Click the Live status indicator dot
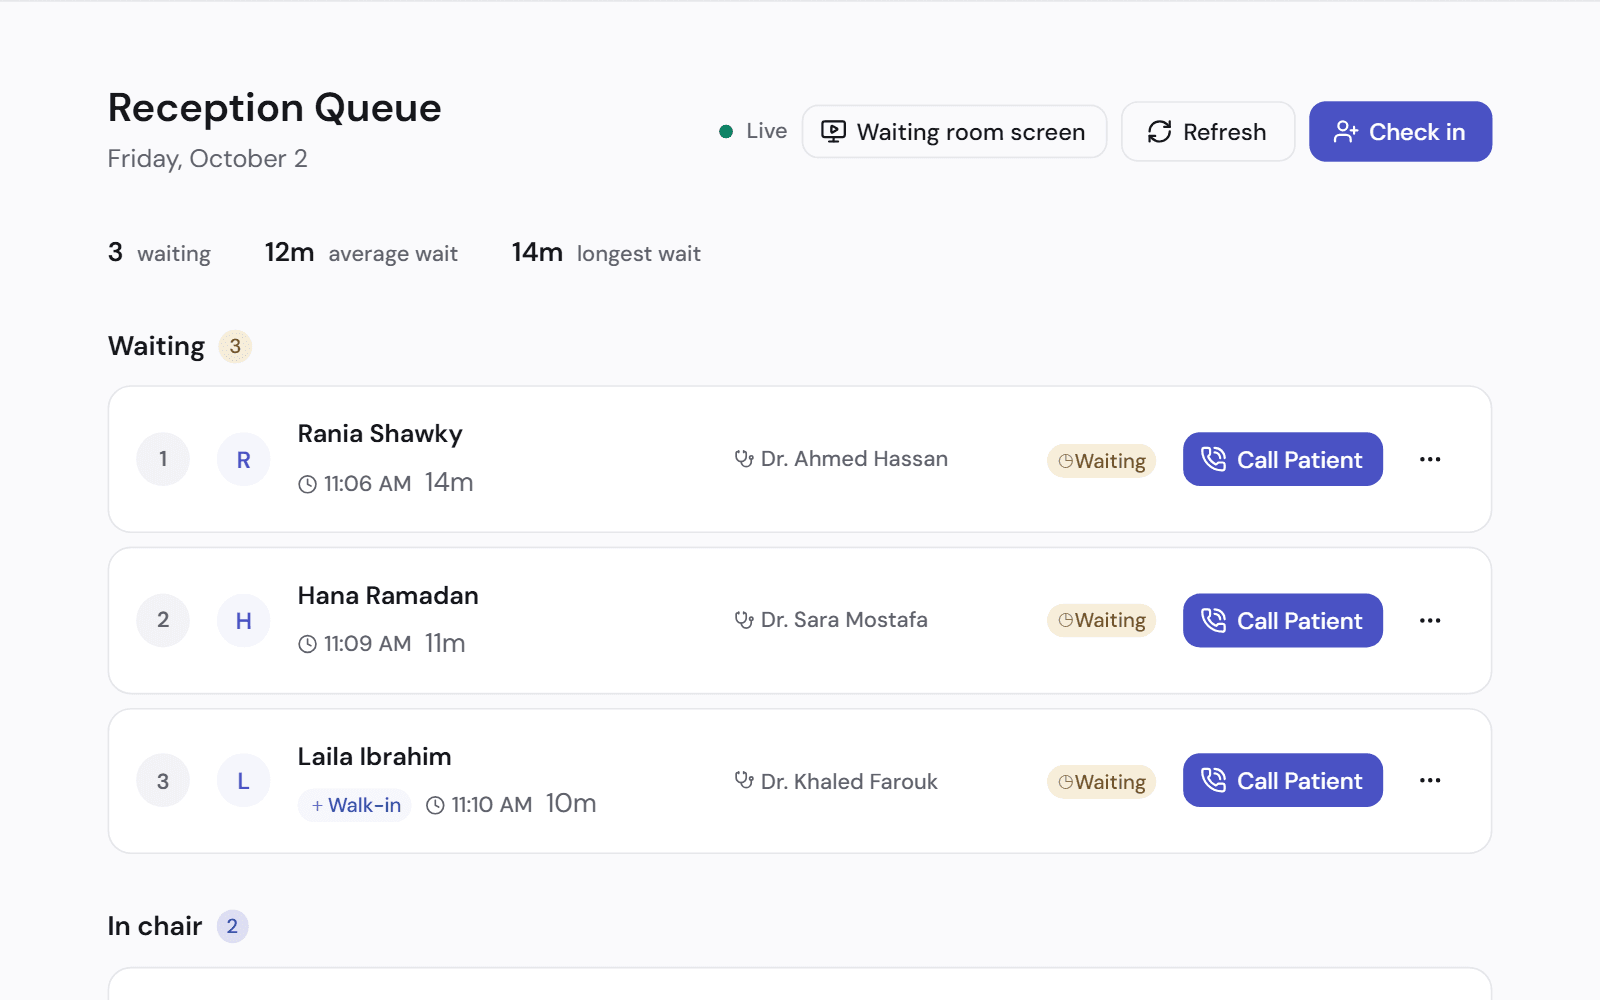 point(726,131)
